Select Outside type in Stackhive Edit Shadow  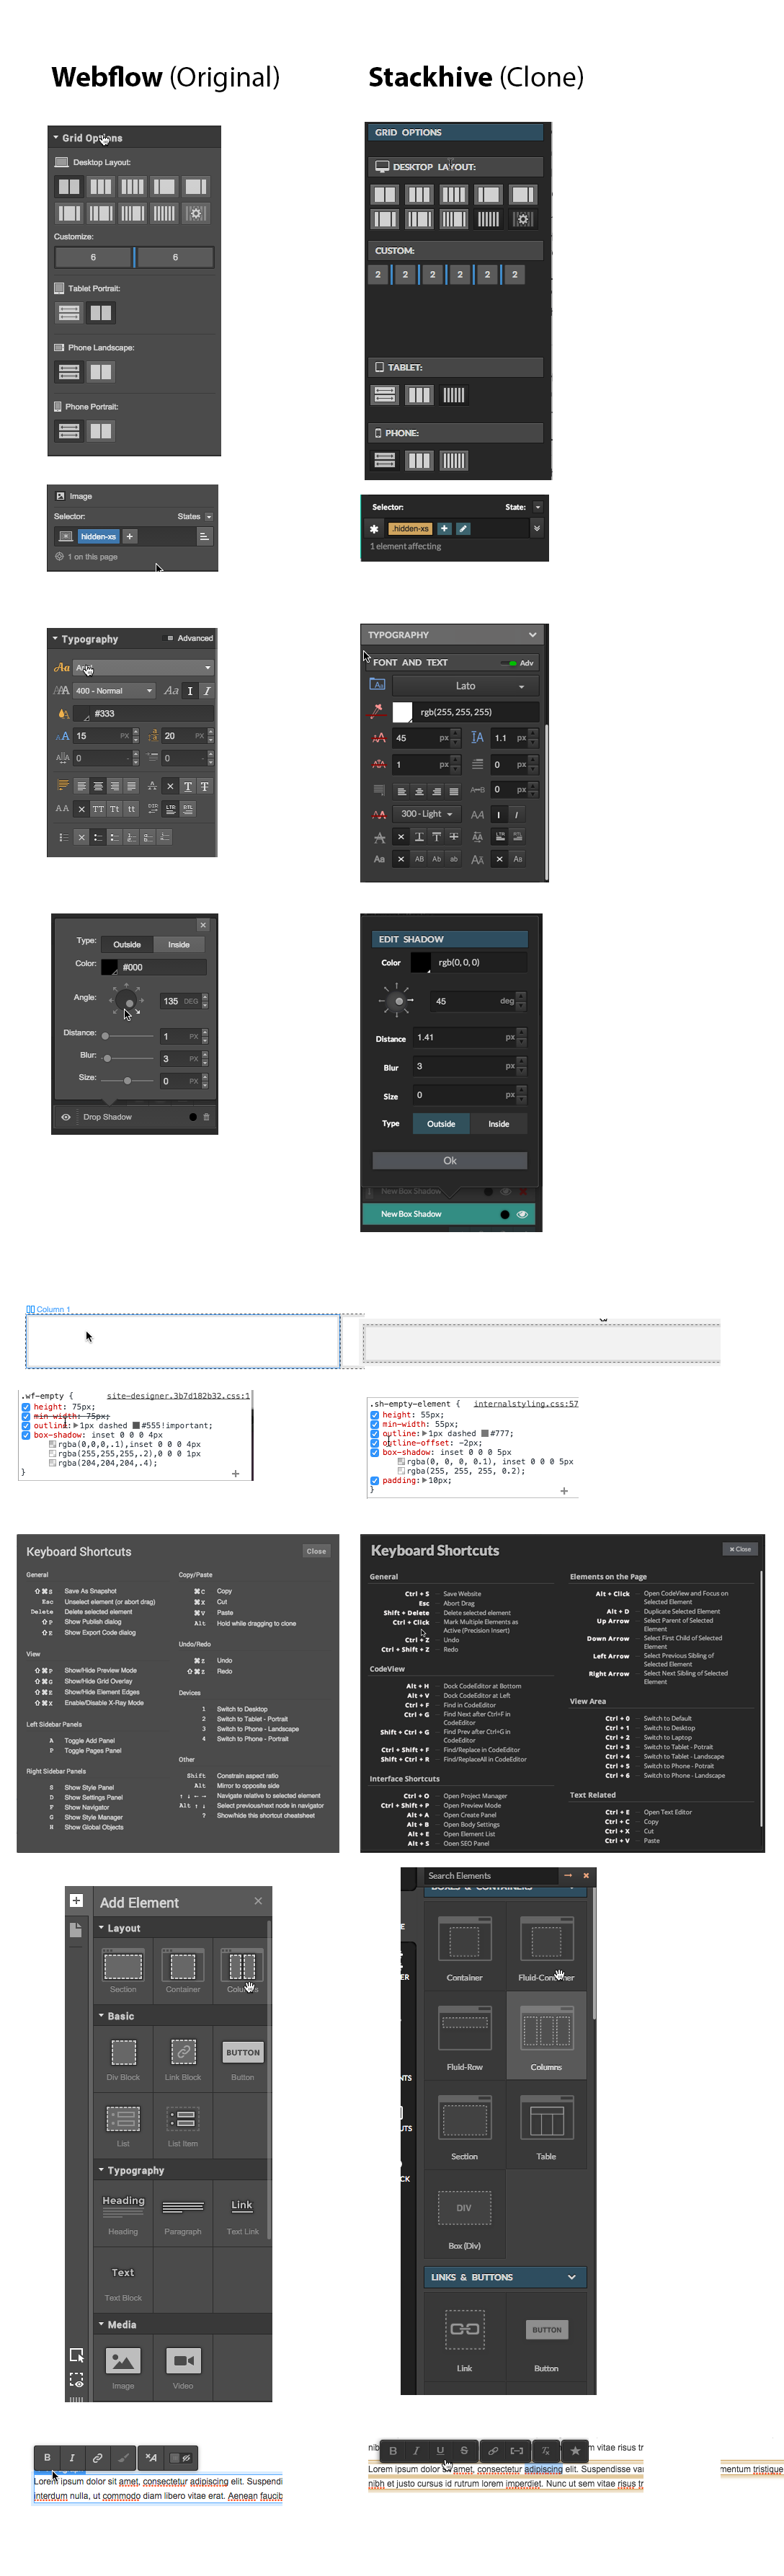pos(441,1124)
